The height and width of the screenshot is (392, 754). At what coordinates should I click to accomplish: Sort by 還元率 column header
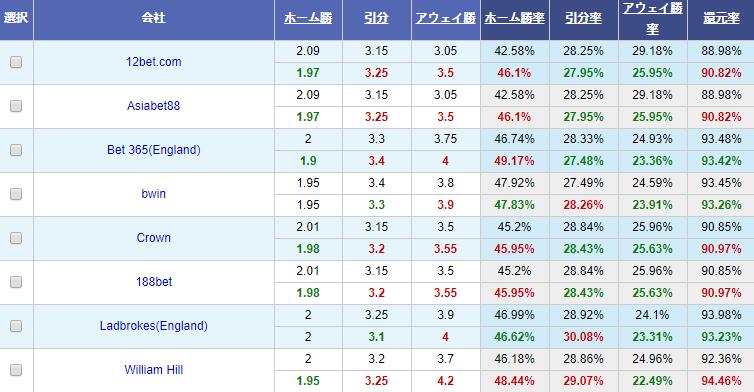(x=721, y=18)
